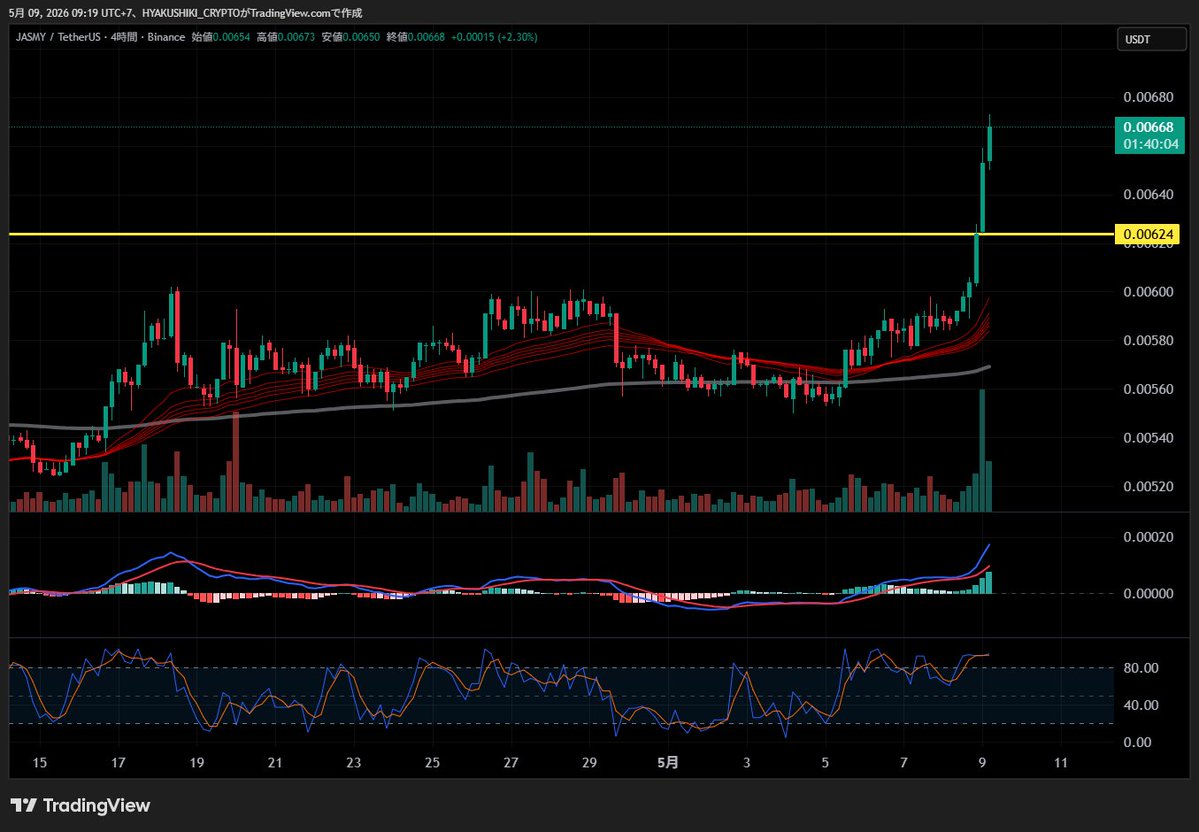Screen dimensions: 1199x832
Task: Click the date label 15 on time axis
Action: [40, 762]
